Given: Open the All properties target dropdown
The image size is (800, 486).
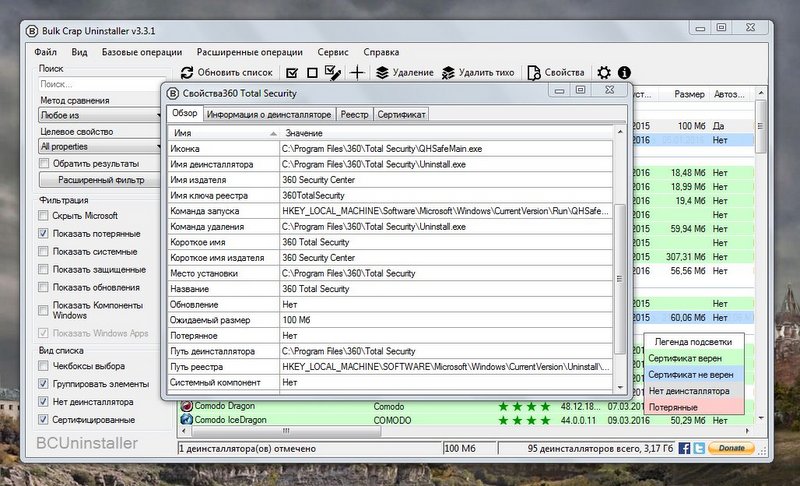Looking at the screenshot, I should (100, 146).
